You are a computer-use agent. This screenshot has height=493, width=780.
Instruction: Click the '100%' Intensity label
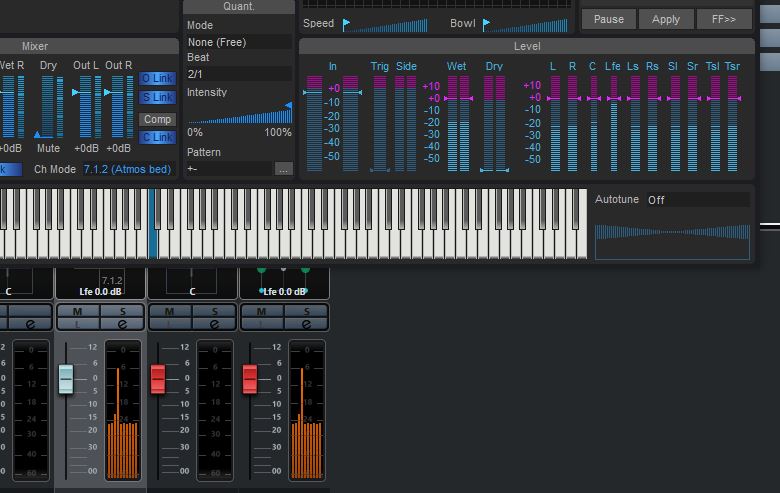click(x=278, y=133)
